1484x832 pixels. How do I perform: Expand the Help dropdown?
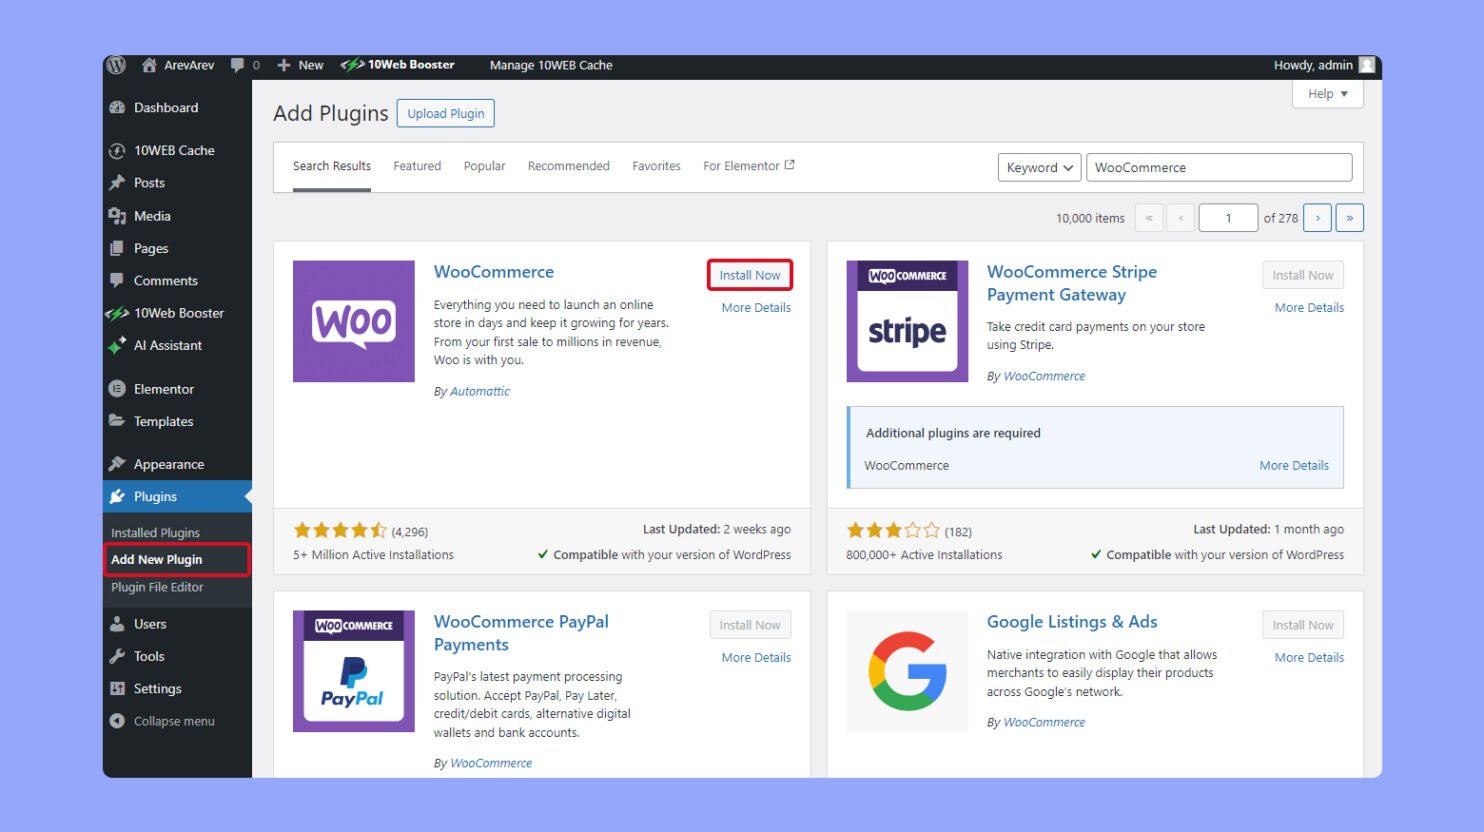[x=1326, y=93]
